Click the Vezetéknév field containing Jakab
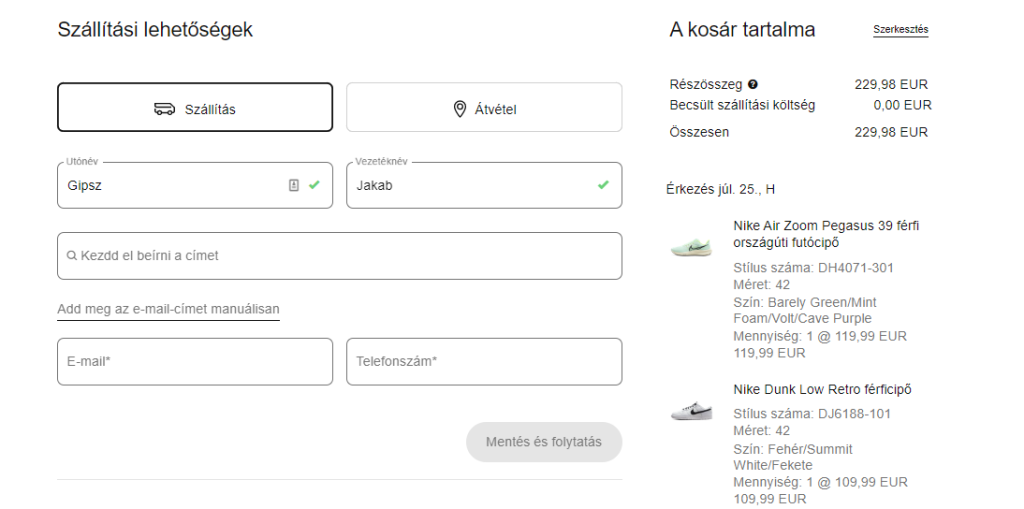The width and height of the screenshot is (1024, 509). pos(484,186)
